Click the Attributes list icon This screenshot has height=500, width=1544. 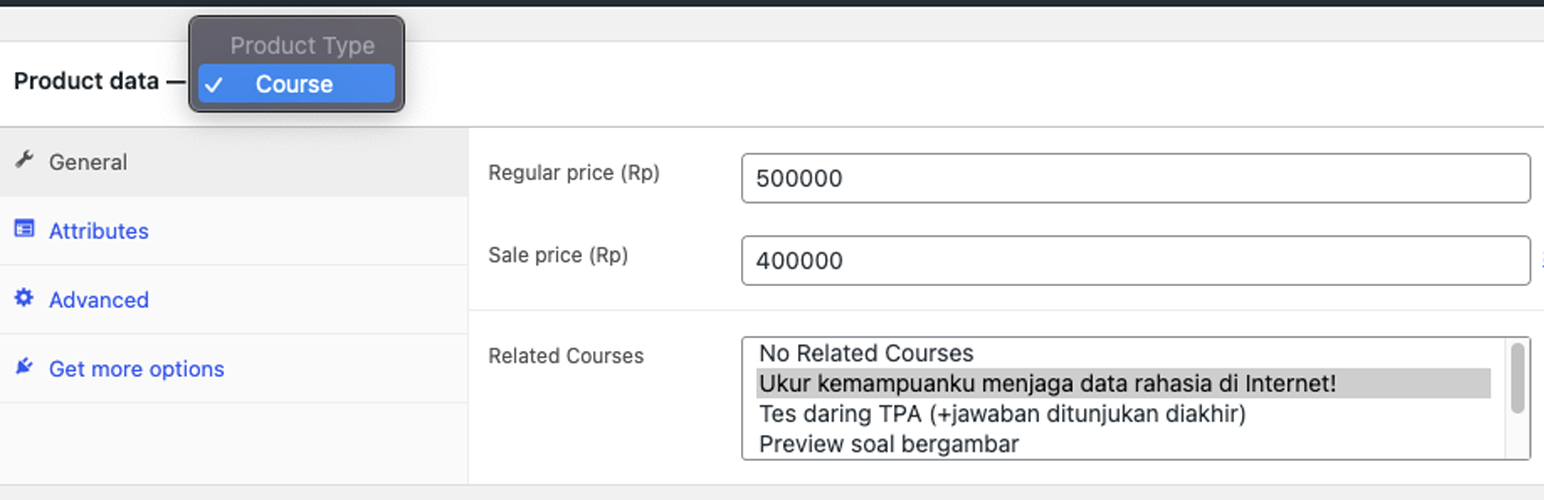coord(24,229)
